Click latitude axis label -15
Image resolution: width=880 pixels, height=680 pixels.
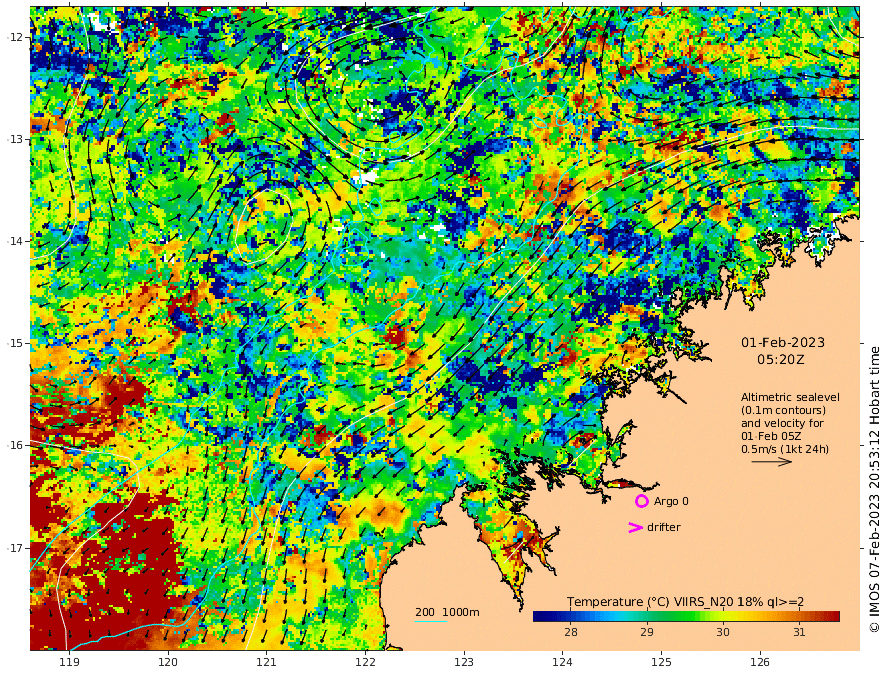pyautogui.click(x=15, y=344)
